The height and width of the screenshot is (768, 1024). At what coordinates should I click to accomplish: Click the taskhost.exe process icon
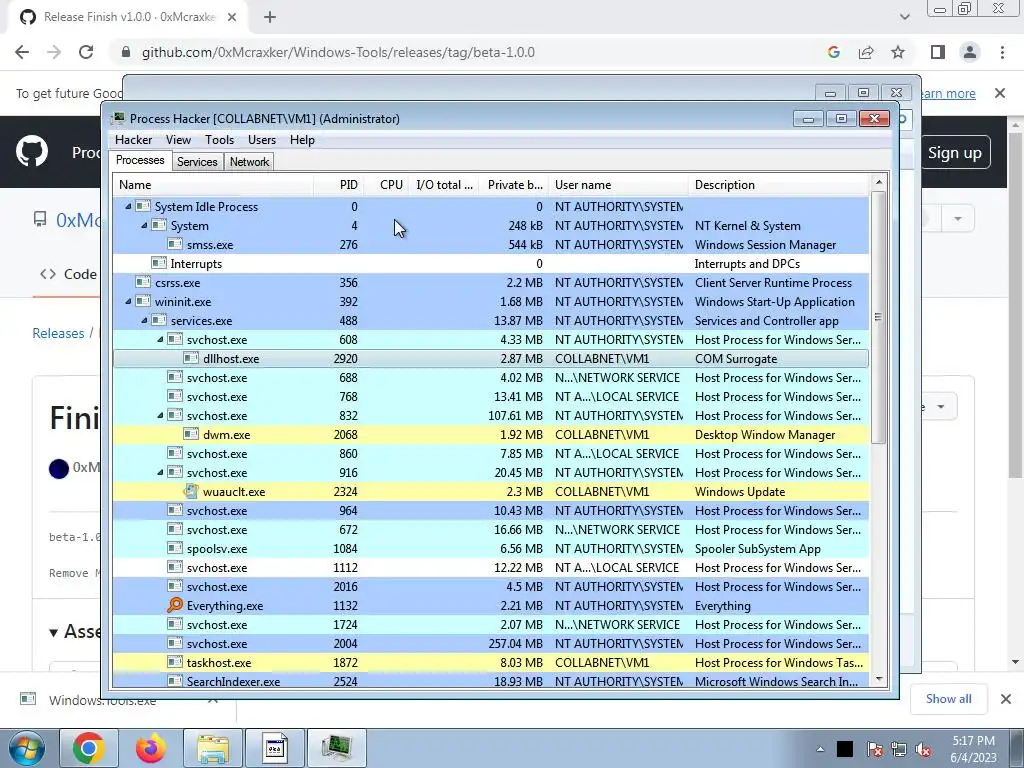[175, 662]
